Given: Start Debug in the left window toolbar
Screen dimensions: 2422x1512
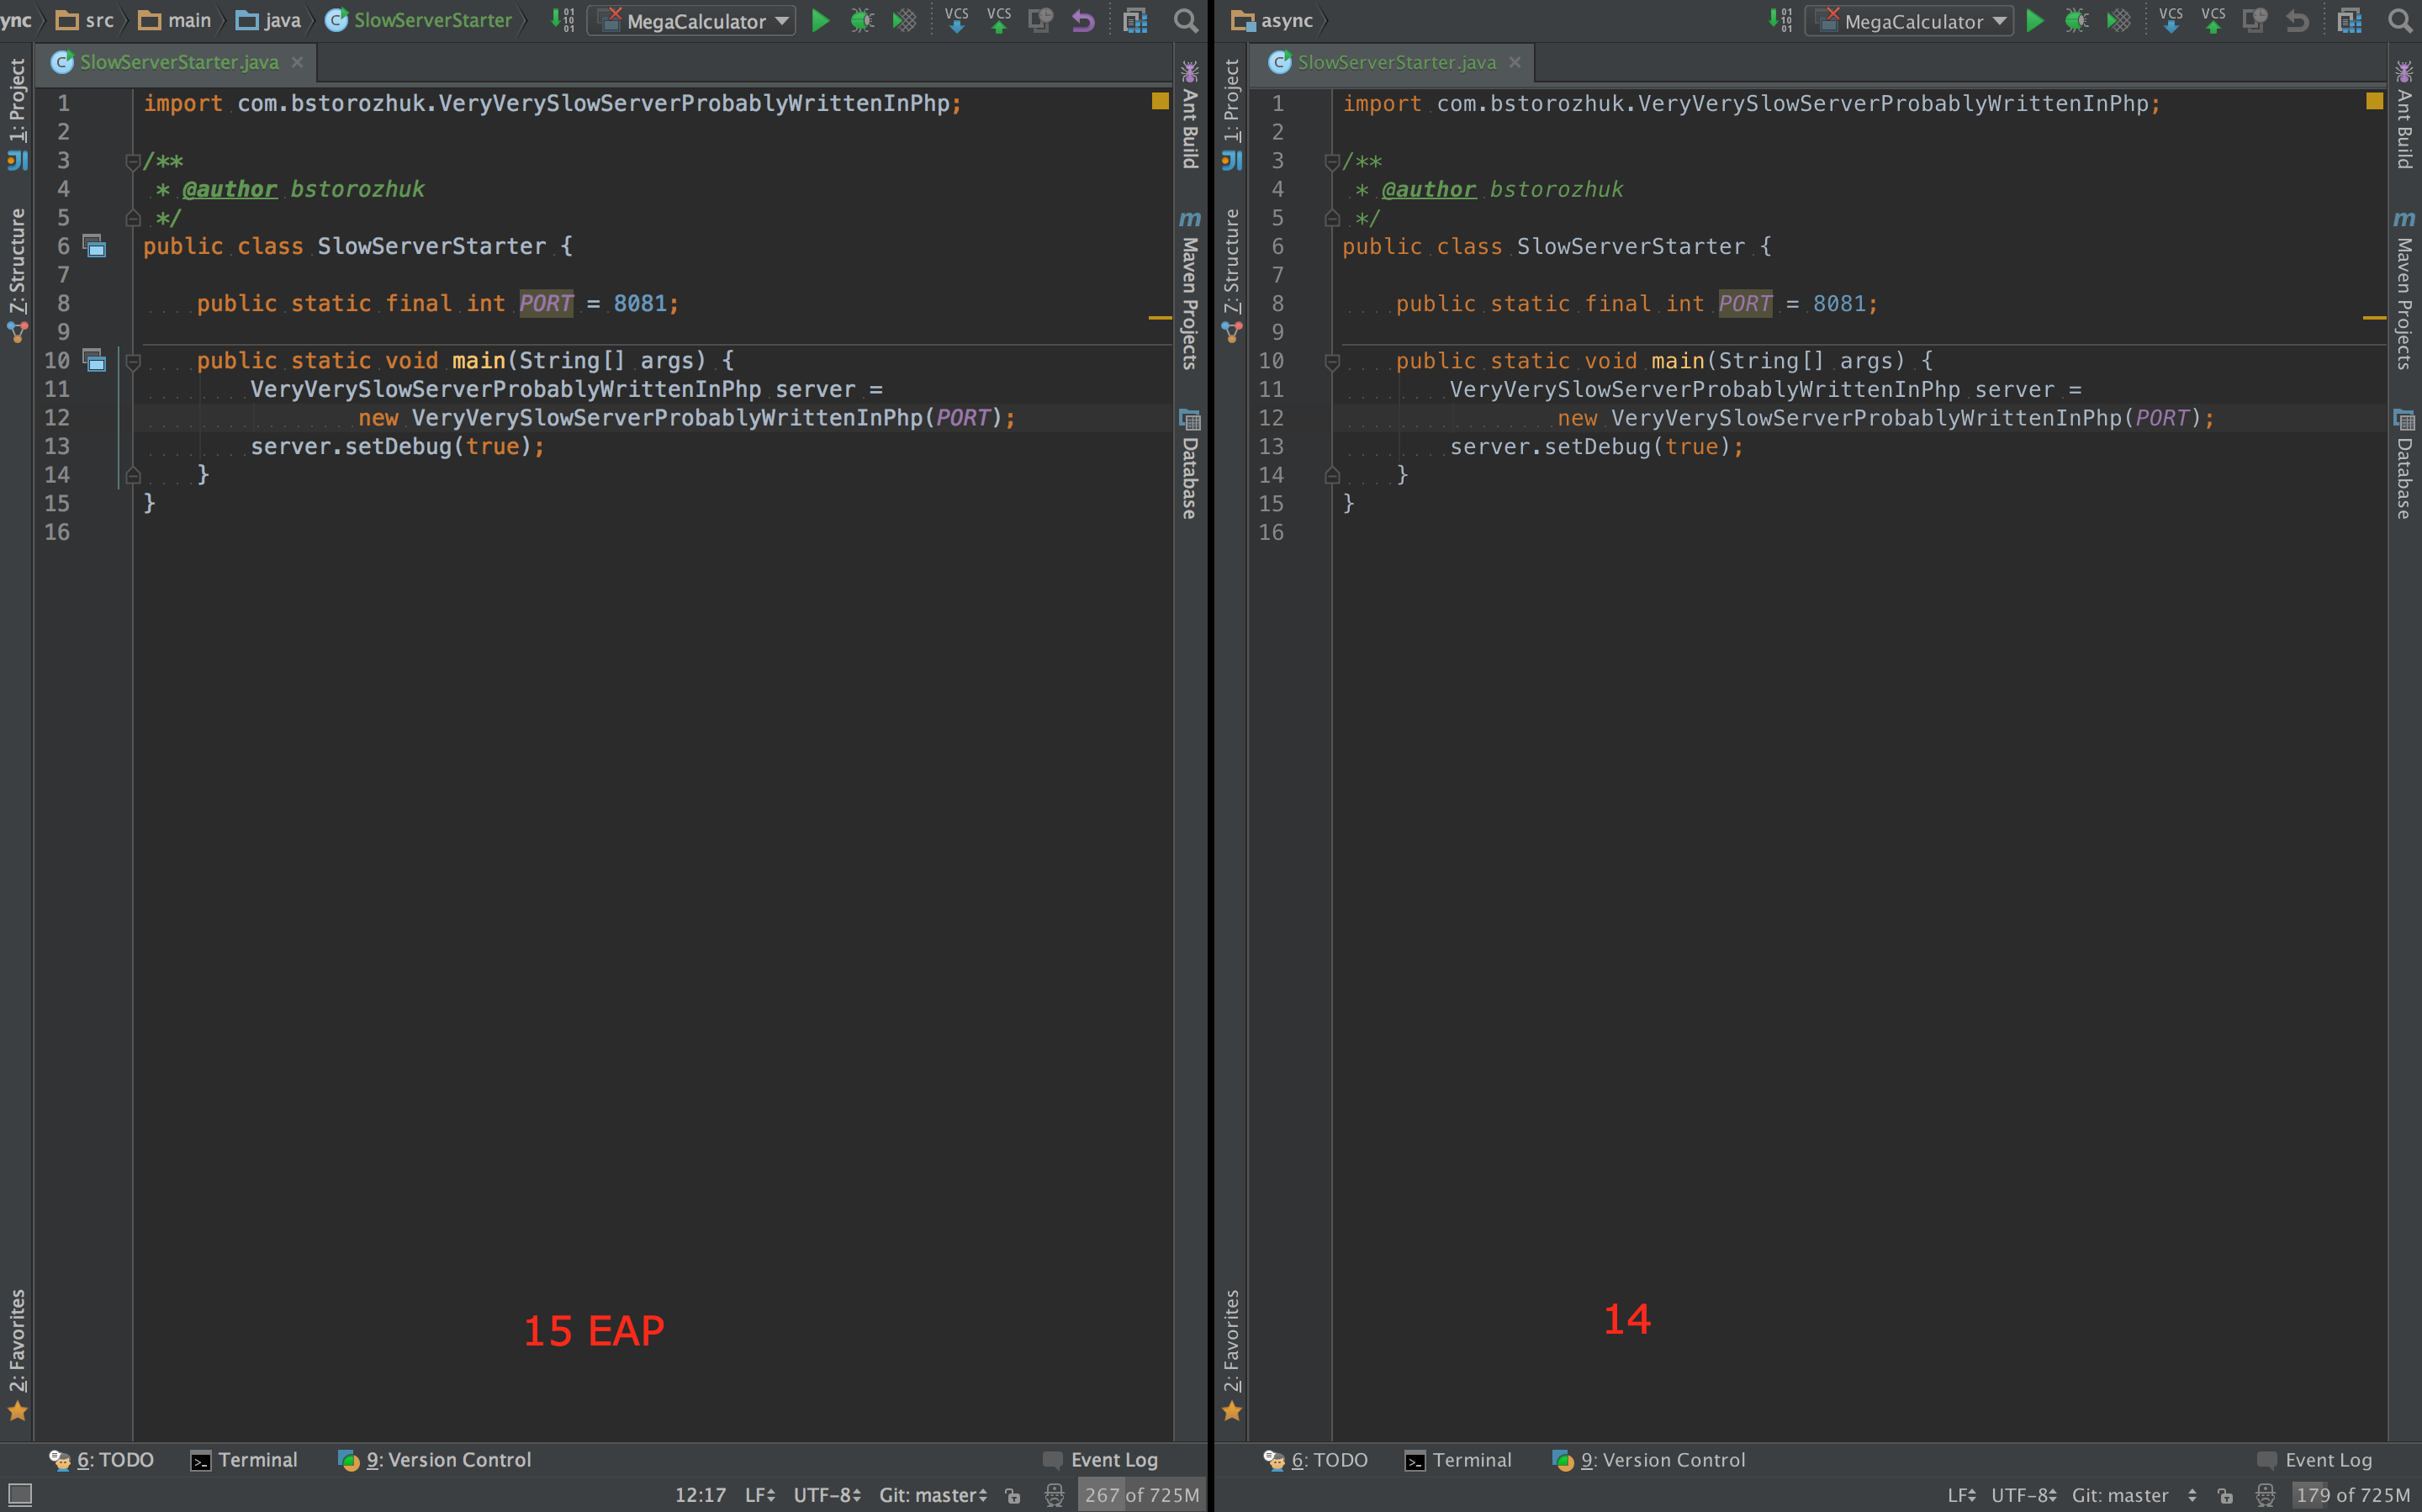Looking at the screenshot, I should coord(861,20).
